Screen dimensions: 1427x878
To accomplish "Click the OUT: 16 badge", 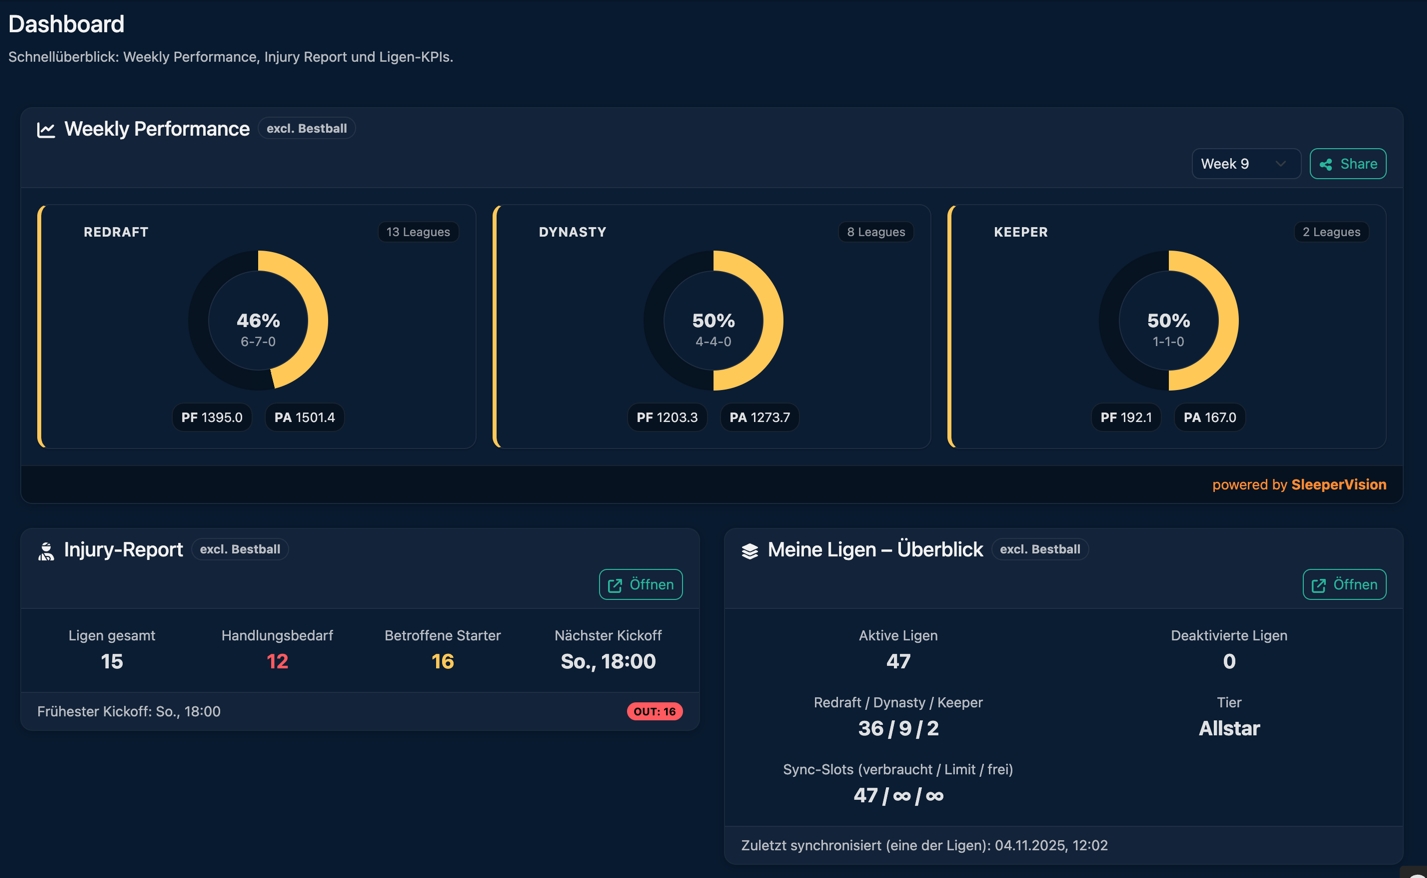I will coord(657,711).
